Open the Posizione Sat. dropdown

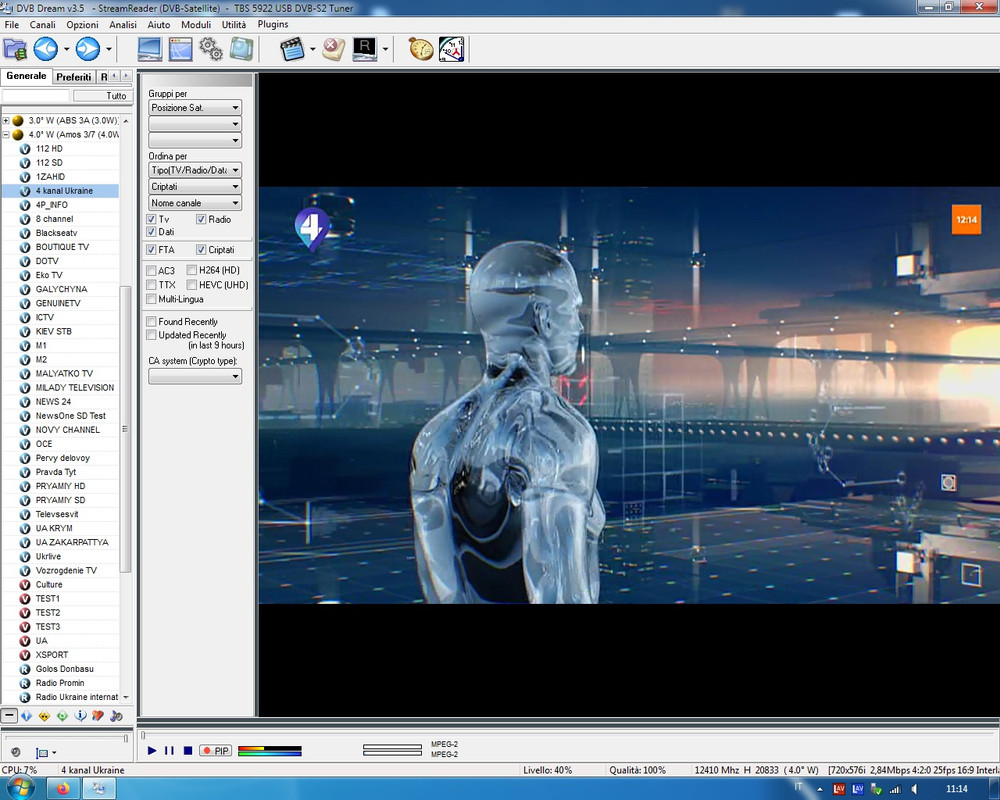195,108
